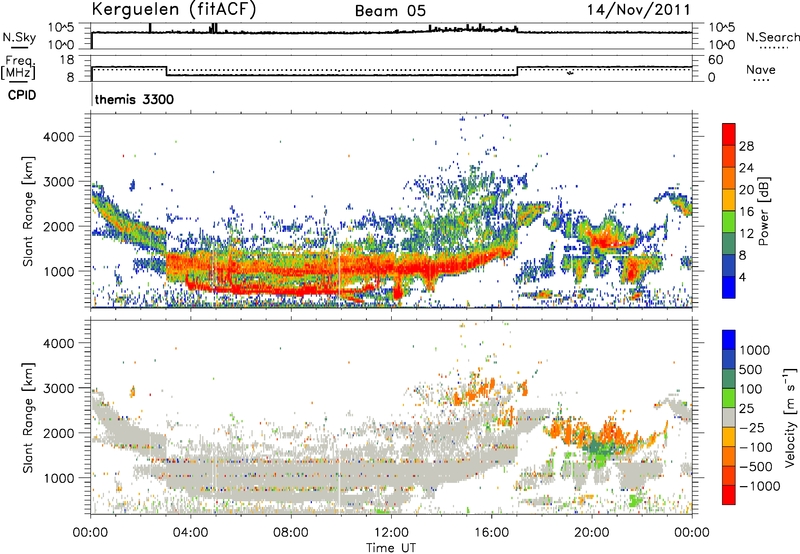This screenshot has height=554, width=800.
Task: Pick the dark green 8–12 dB colorbar segment
Action: coord(729,244)
